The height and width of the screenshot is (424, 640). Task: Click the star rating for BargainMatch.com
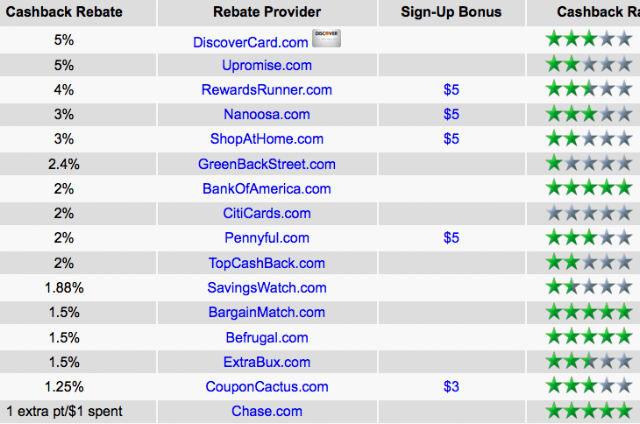(x=589, y=312)
